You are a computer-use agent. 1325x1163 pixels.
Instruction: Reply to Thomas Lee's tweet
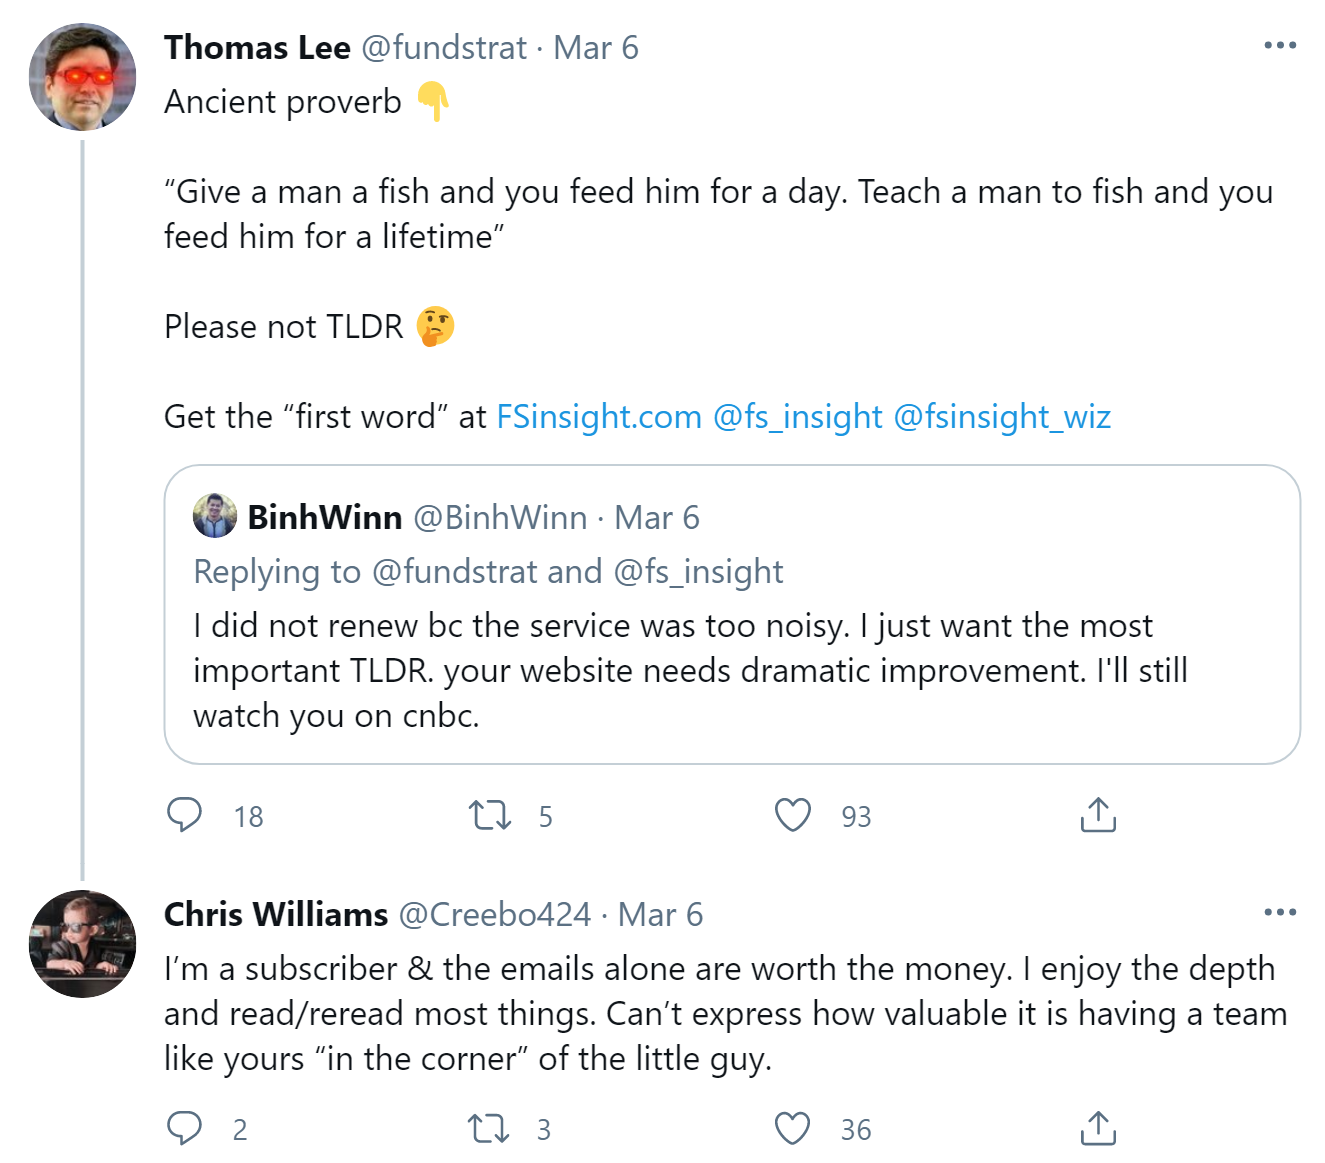click(185, 815)
